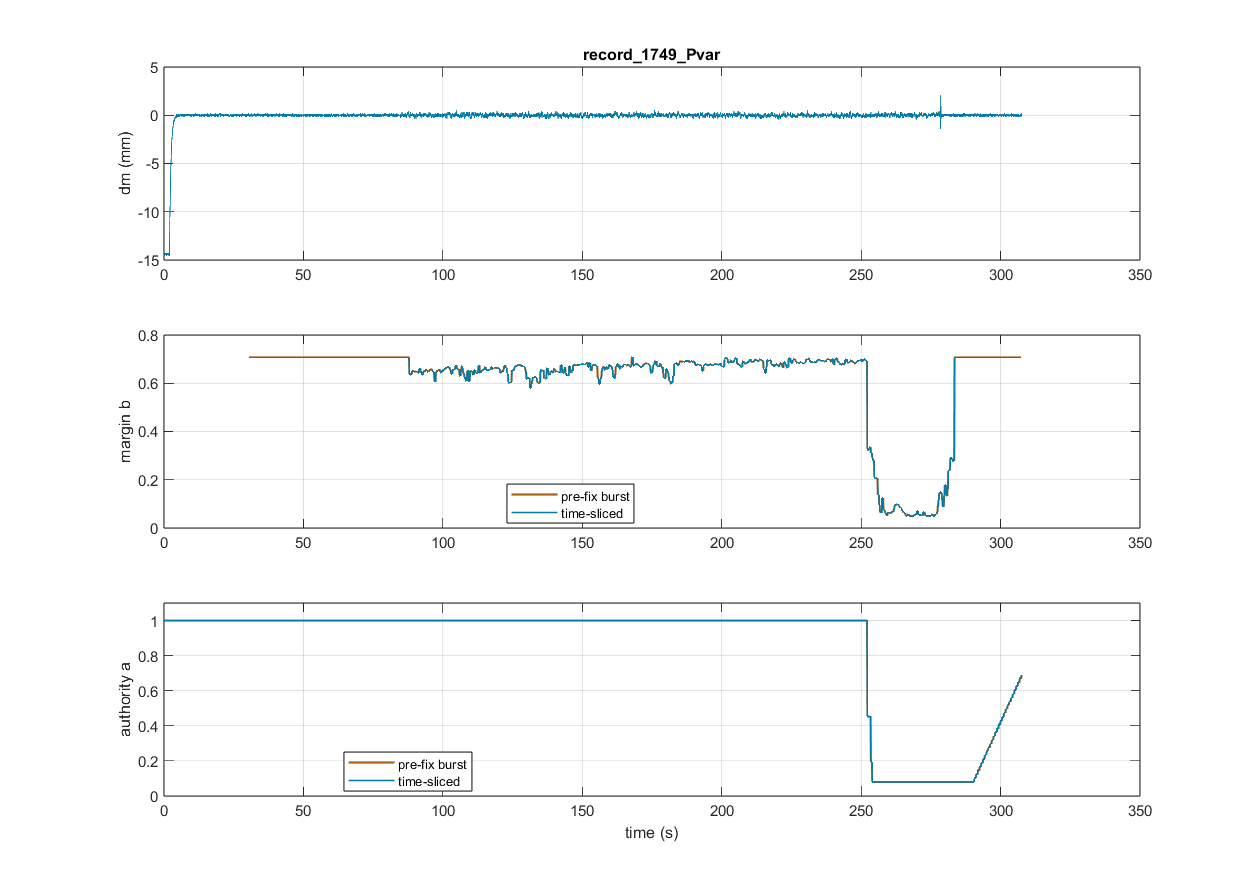Select the 0.4 tick on the margin b axis
Image resolution: width=1260 pixels, height=894 pixels.
pos(148,432)
